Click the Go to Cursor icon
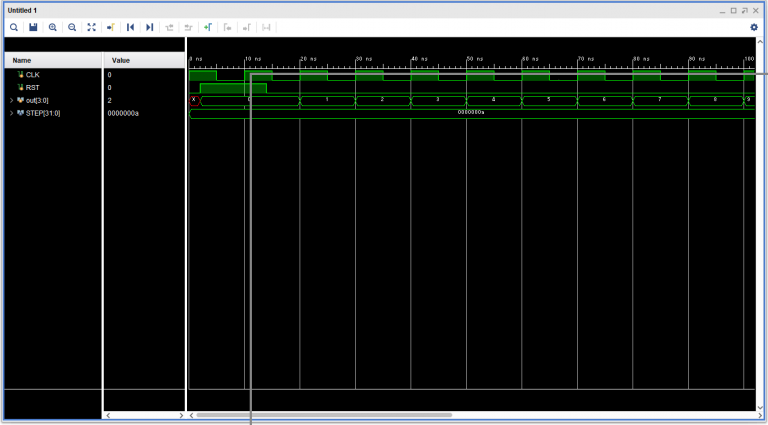The width and height of the screenshot is (768, 425). (110, 27)
